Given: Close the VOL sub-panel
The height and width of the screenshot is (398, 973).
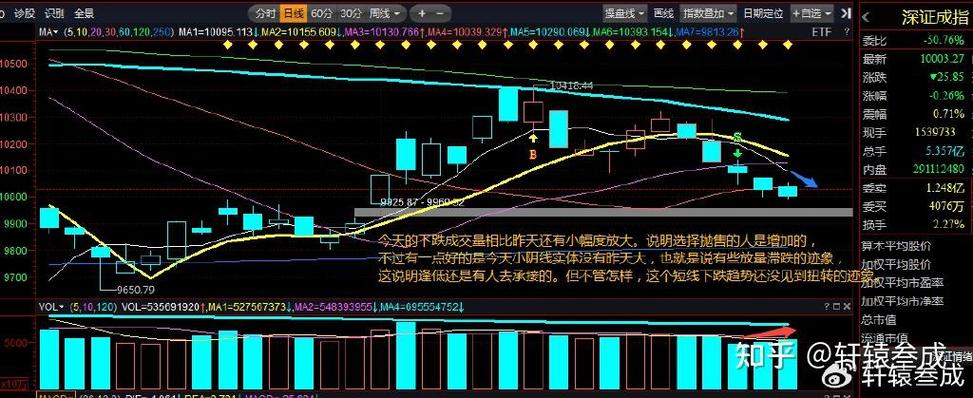Looking at the screenshot, I should [846, 307].
